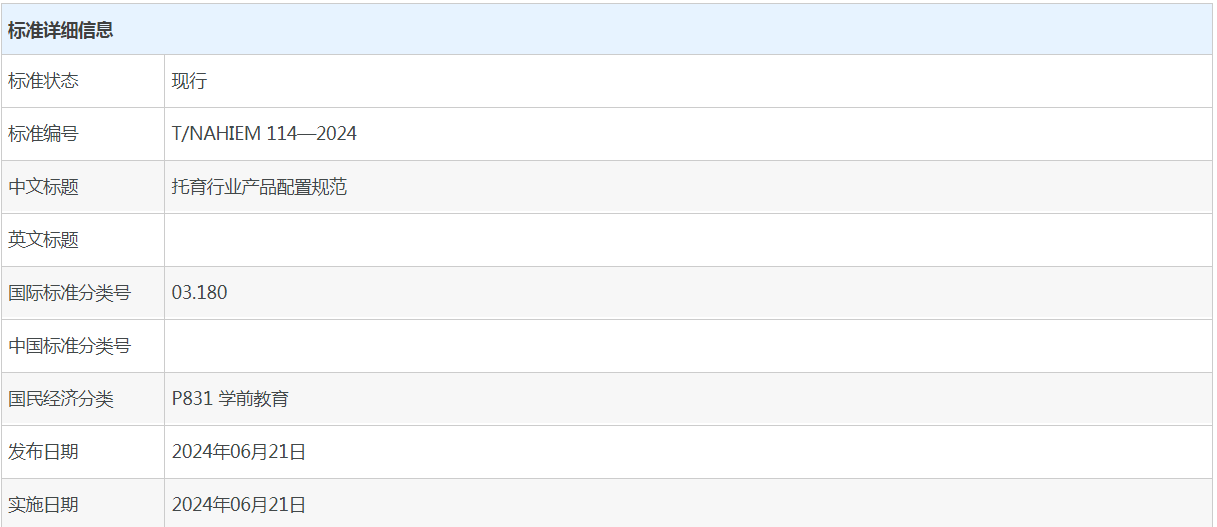
Task: Select the 标准状态 label cell
Action: click(83, 81)
